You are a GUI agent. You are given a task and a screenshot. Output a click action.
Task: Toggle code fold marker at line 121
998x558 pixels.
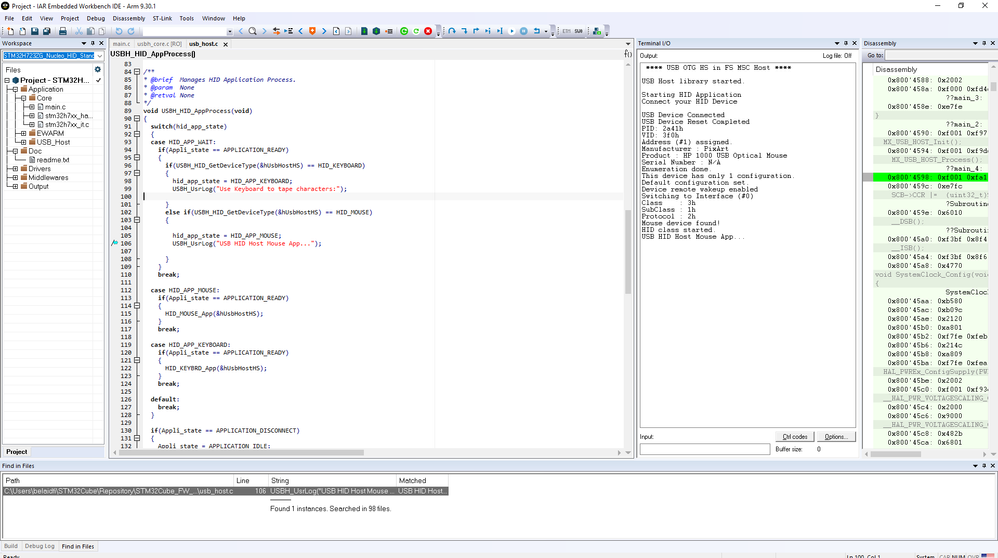(137, 361)
